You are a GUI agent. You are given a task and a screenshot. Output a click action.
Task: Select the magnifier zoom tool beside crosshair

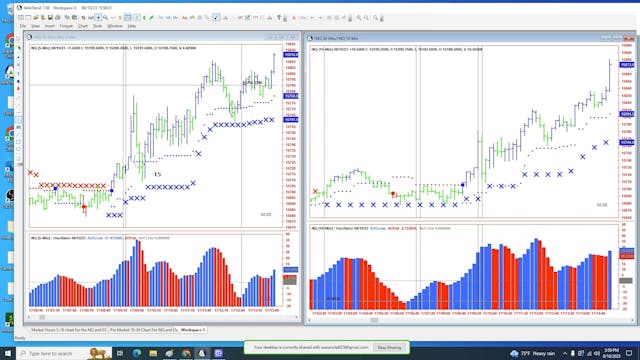(105, 18)
